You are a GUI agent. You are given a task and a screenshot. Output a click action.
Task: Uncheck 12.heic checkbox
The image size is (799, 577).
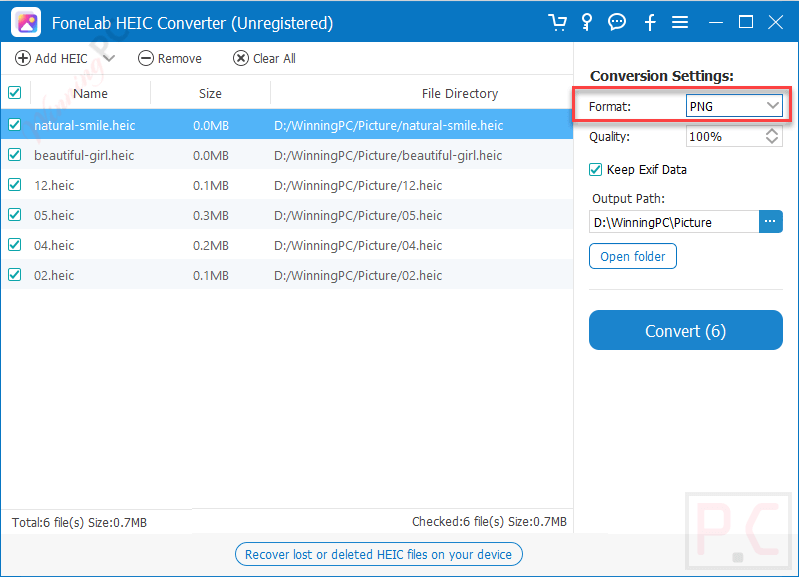15,185
